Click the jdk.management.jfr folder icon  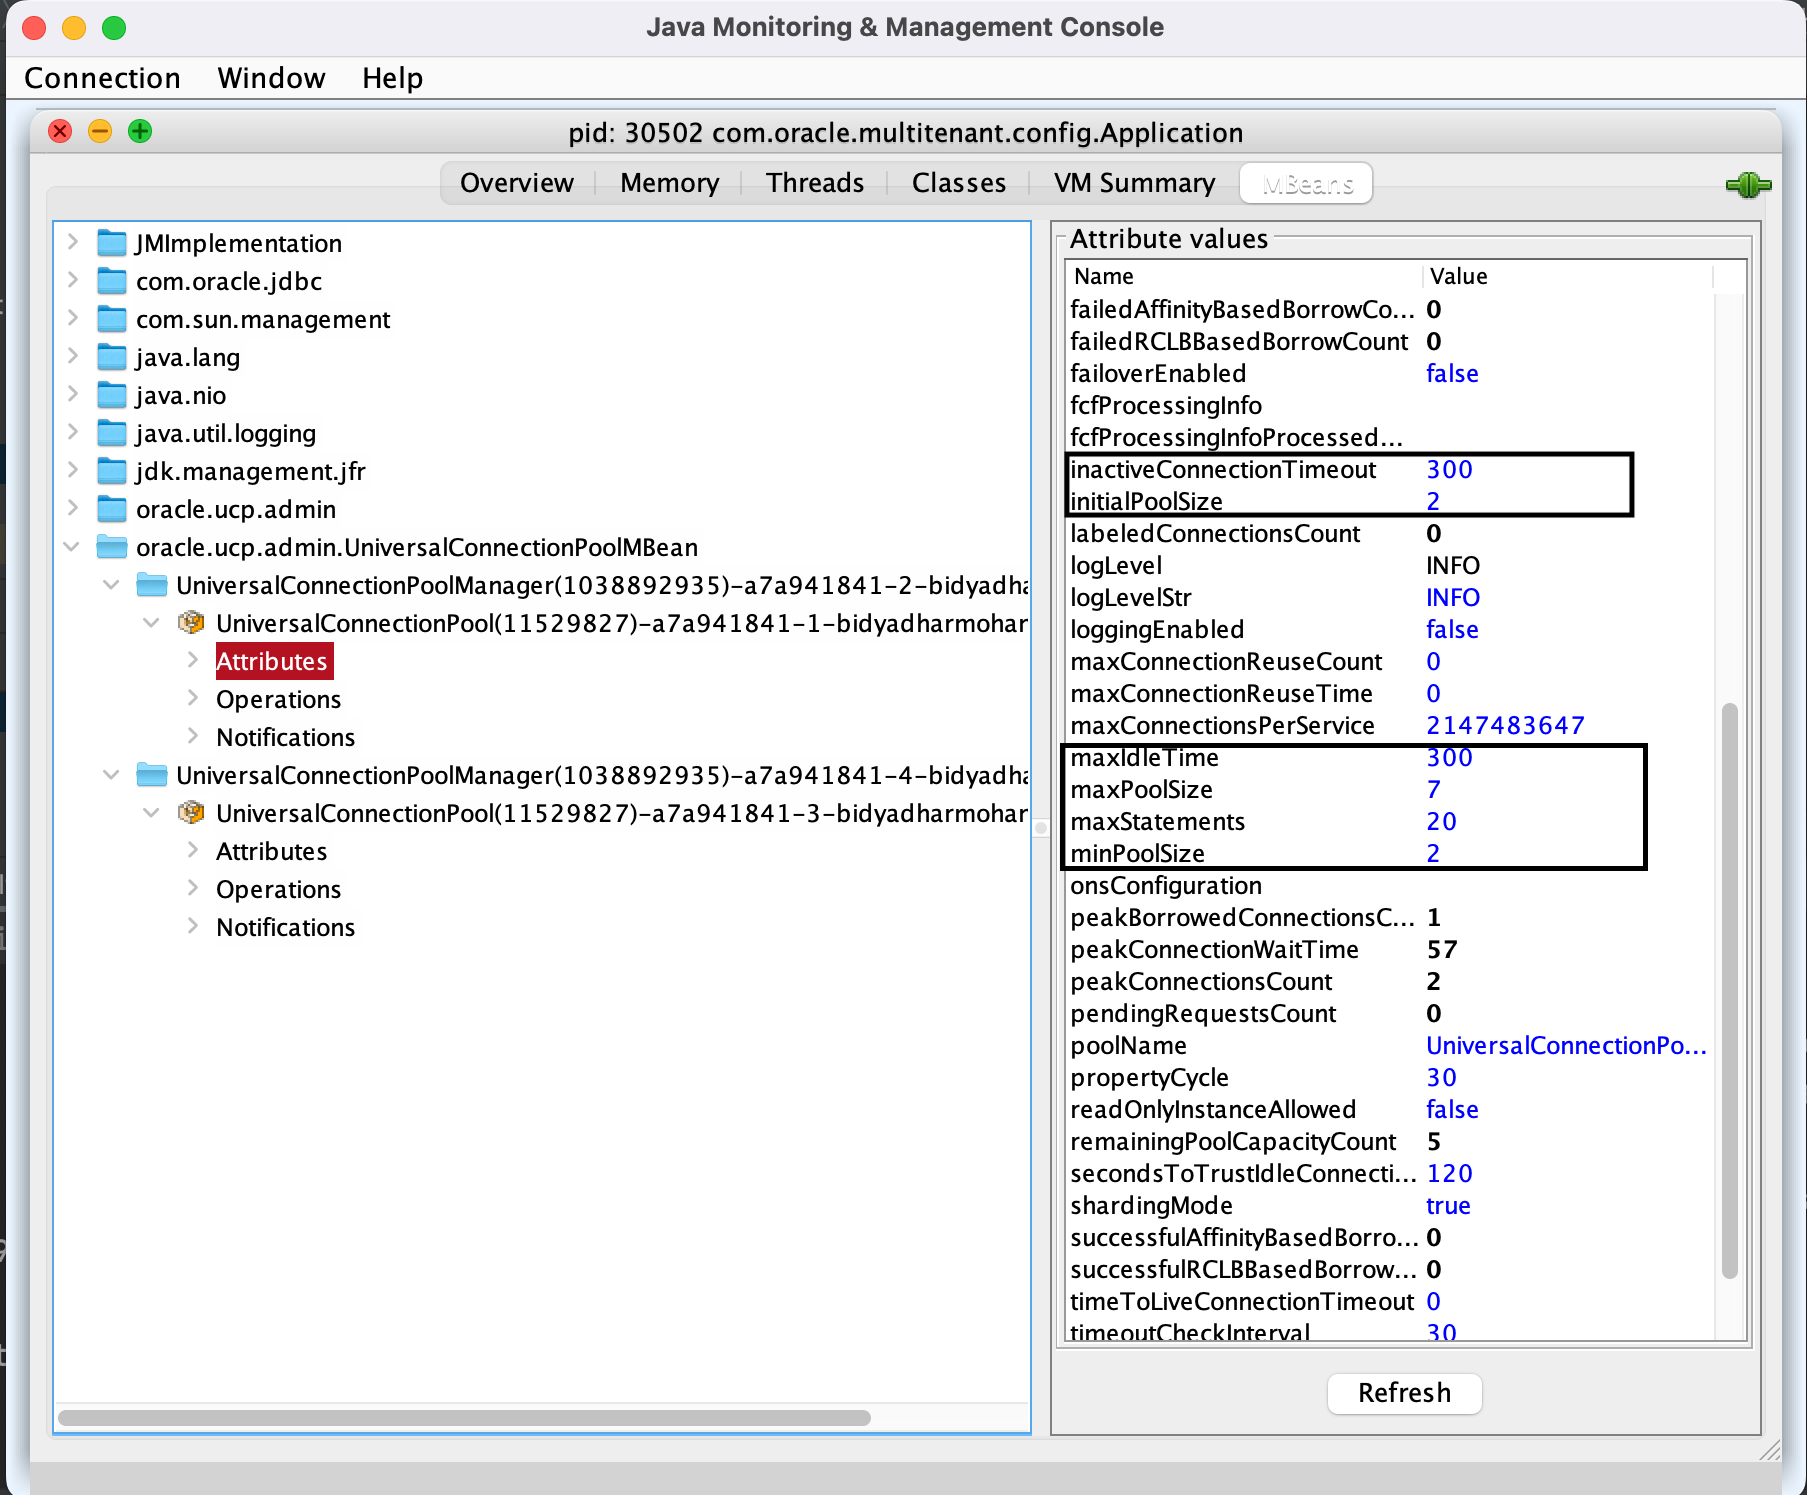[111, 471]
